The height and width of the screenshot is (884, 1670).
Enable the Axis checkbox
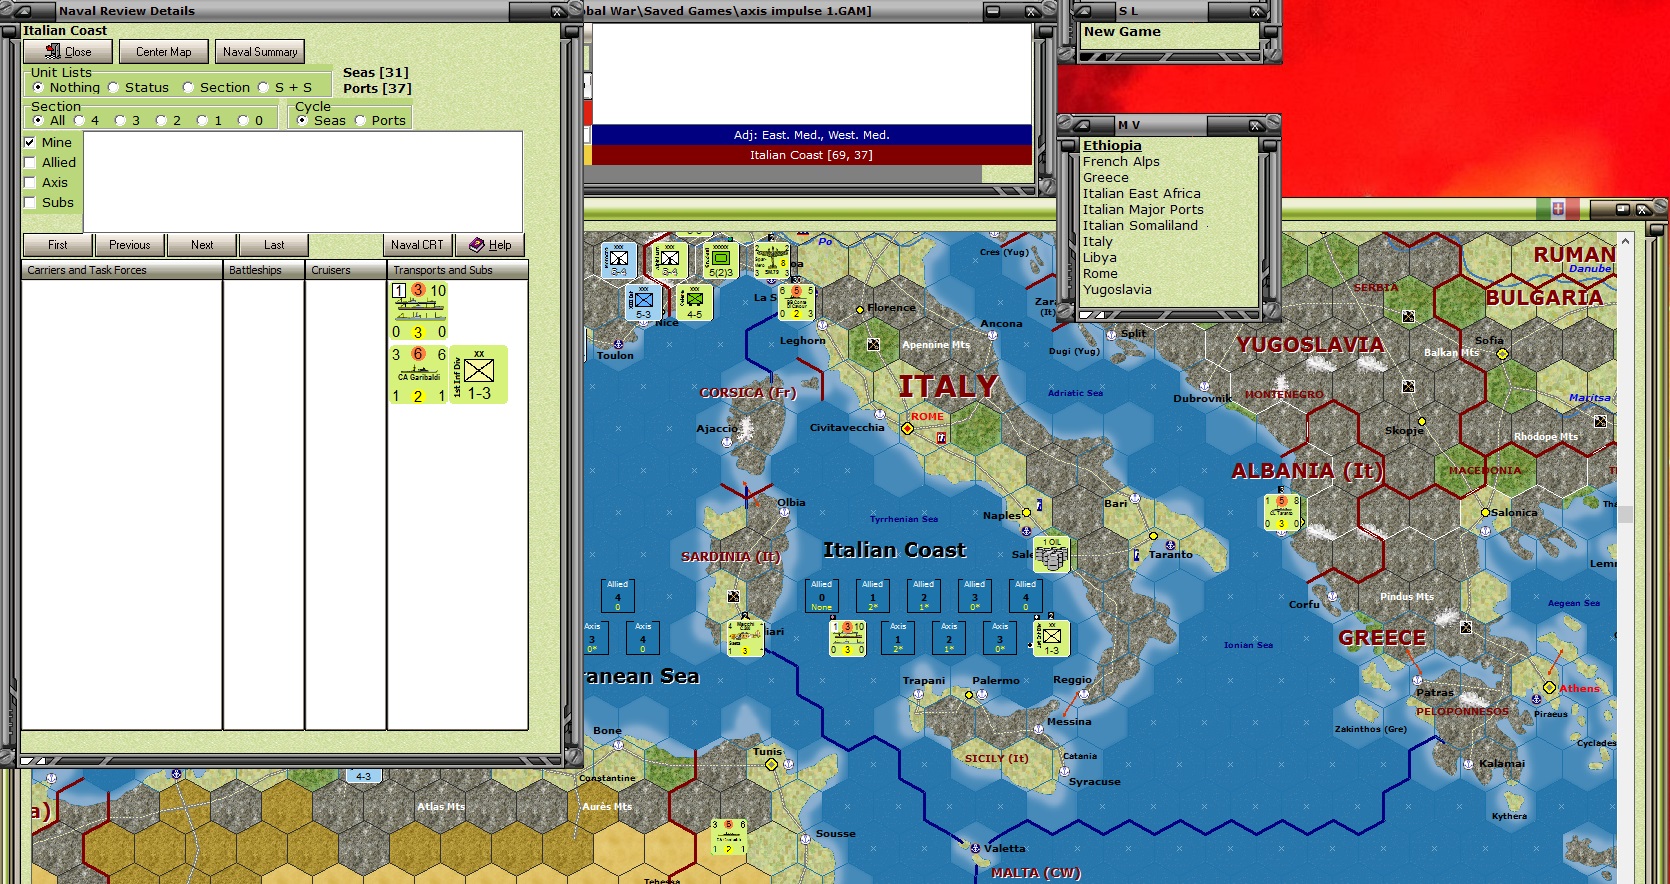click(30, 182)
